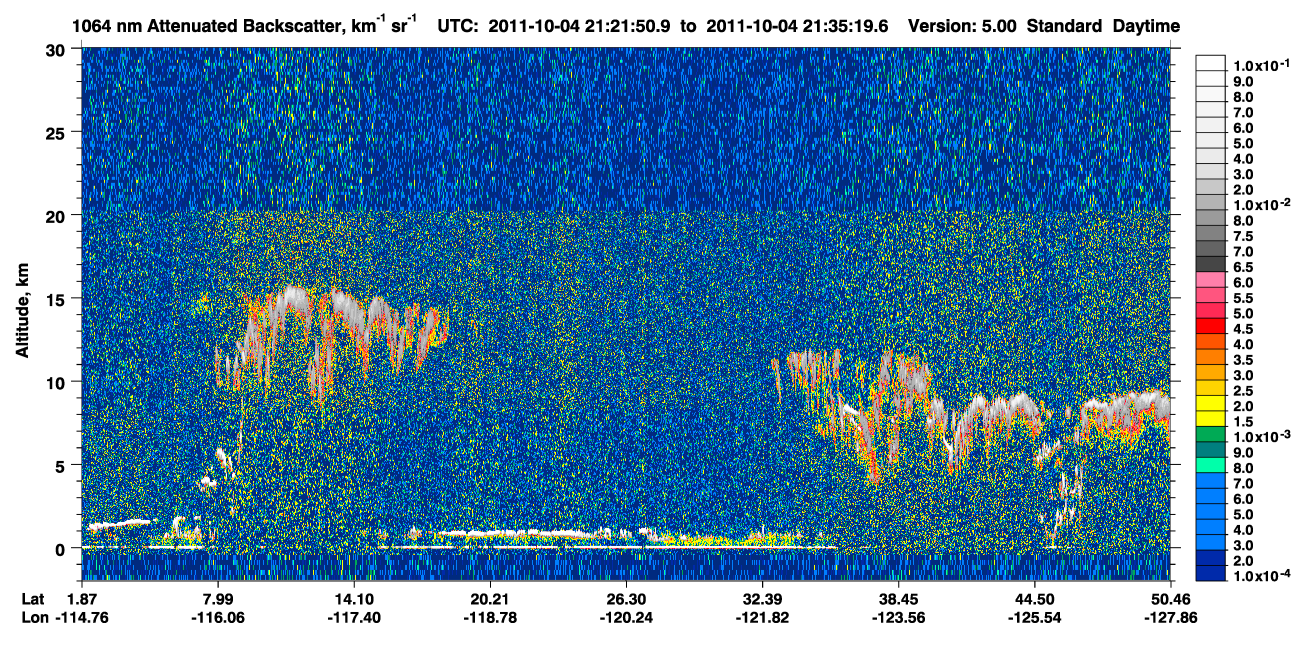Click the altitude tick label 30
The width and height of the screenshot is (1300, 667).
coord(56,49)
